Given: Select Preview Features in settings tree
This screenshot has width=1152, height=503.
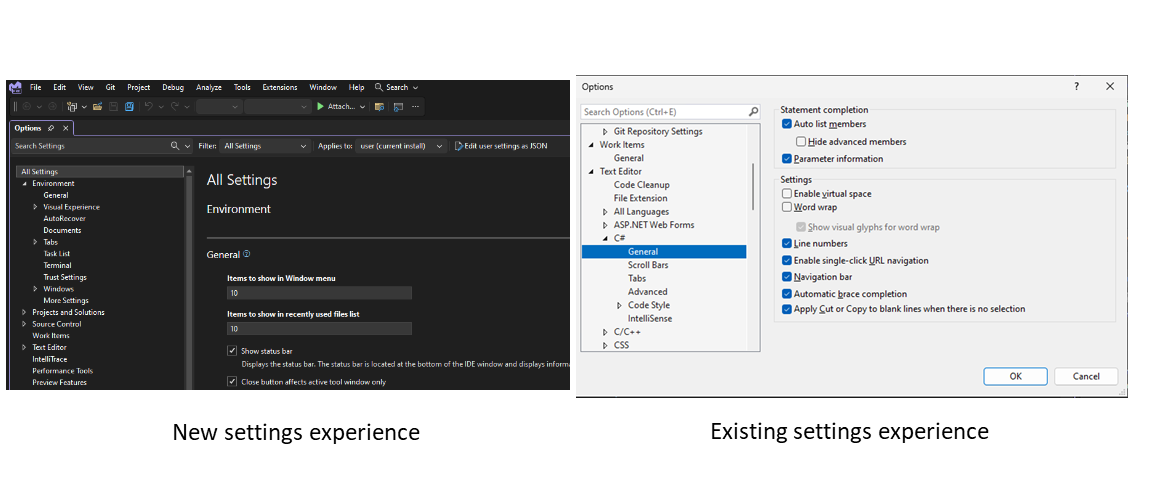Looking at the screenshot, I should coord(60,383).
